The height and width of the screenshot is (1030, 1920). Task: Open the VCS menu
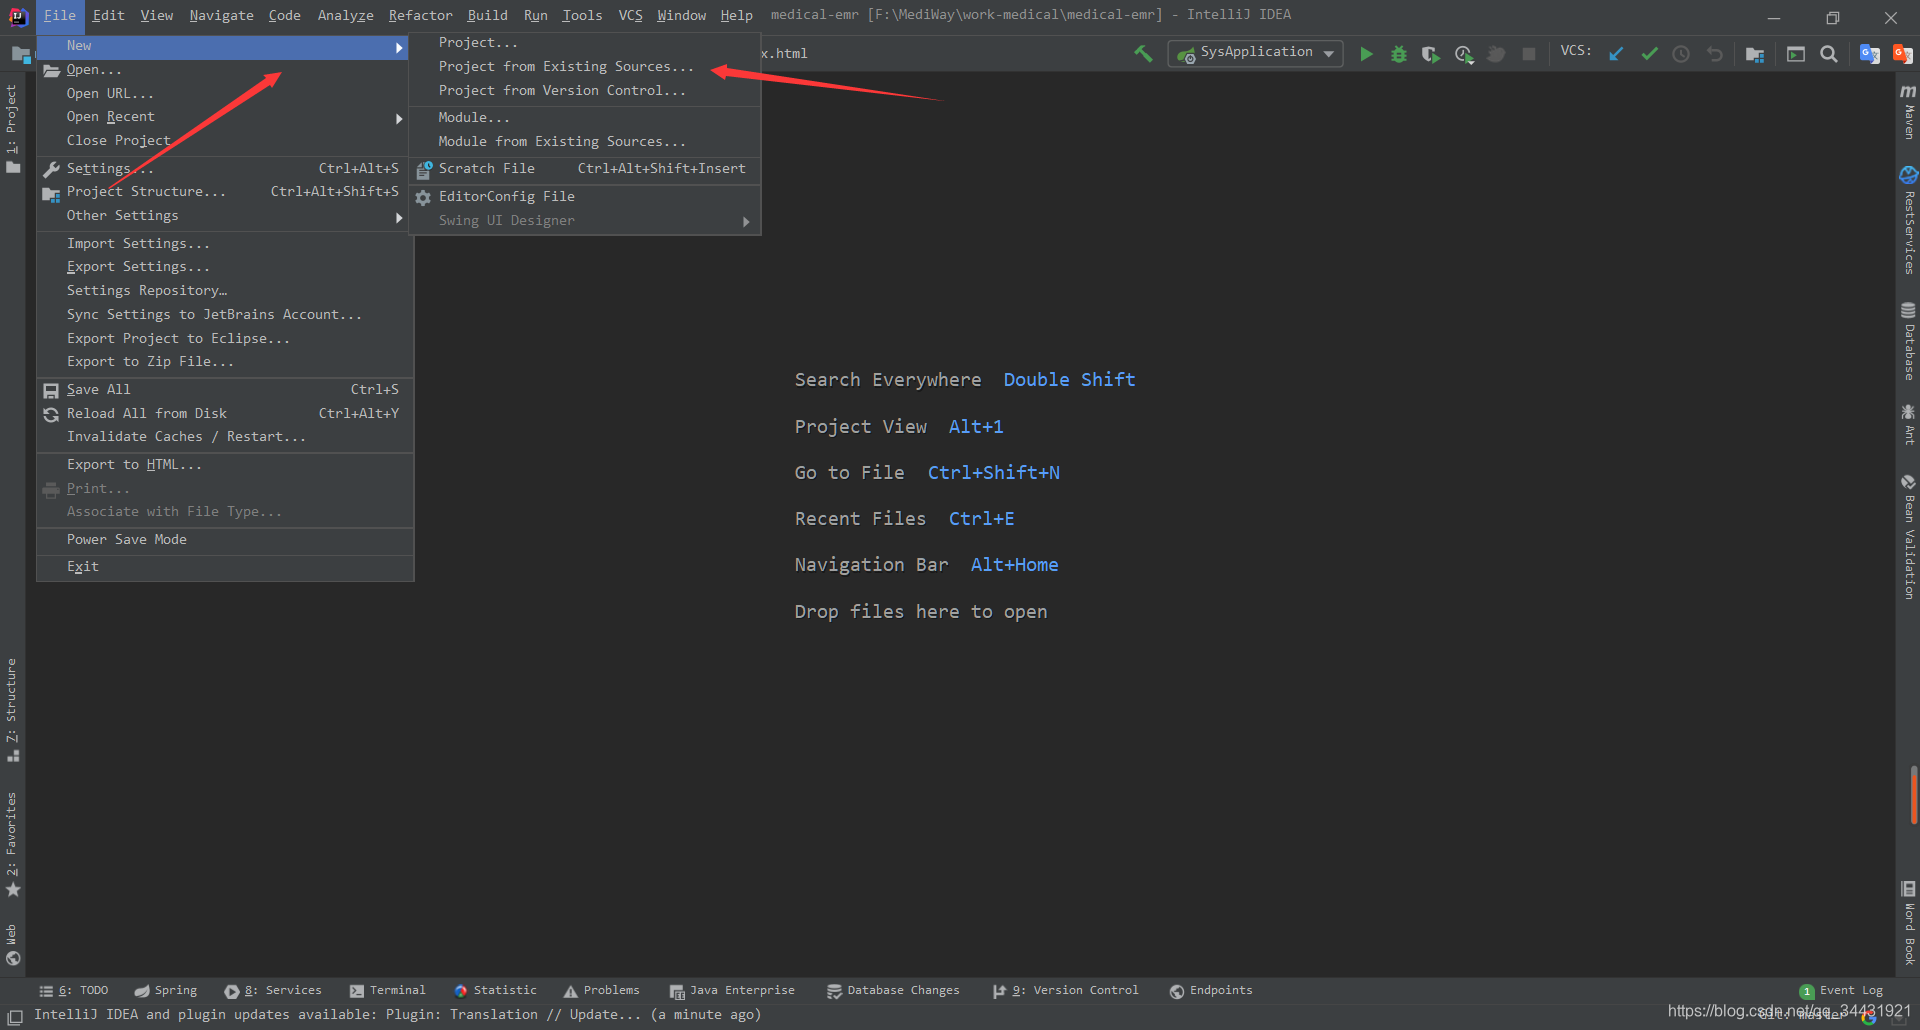[x=630, y=15]
